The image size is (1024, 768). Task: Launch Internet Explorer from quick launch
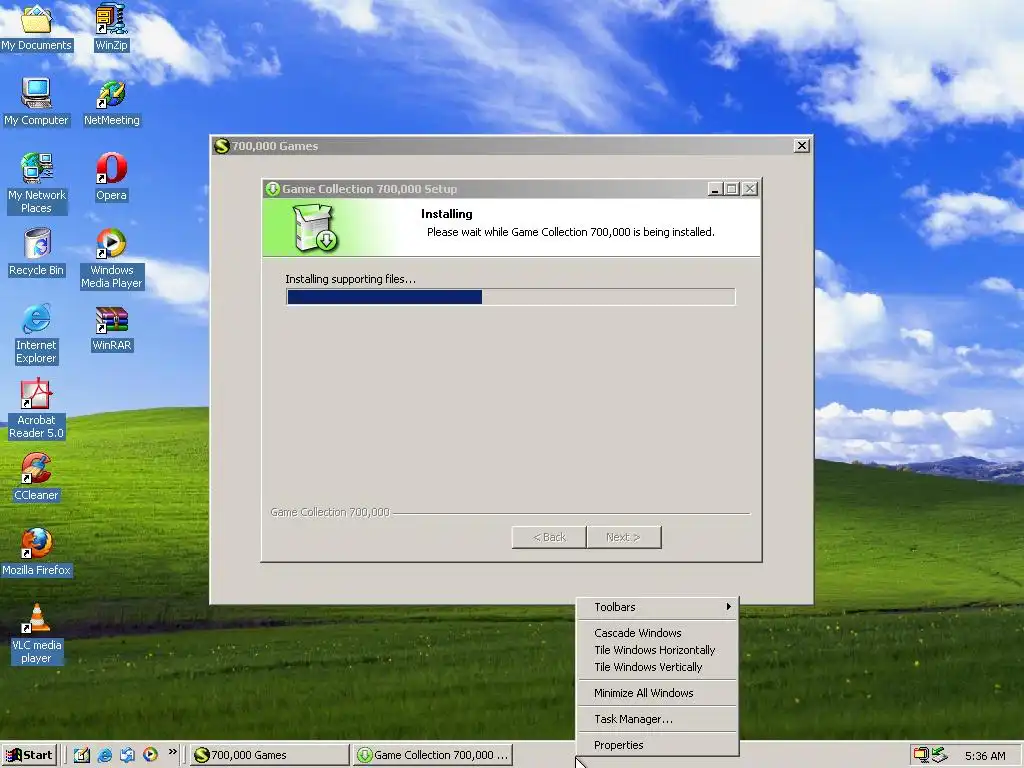click(x=104, y=755)
